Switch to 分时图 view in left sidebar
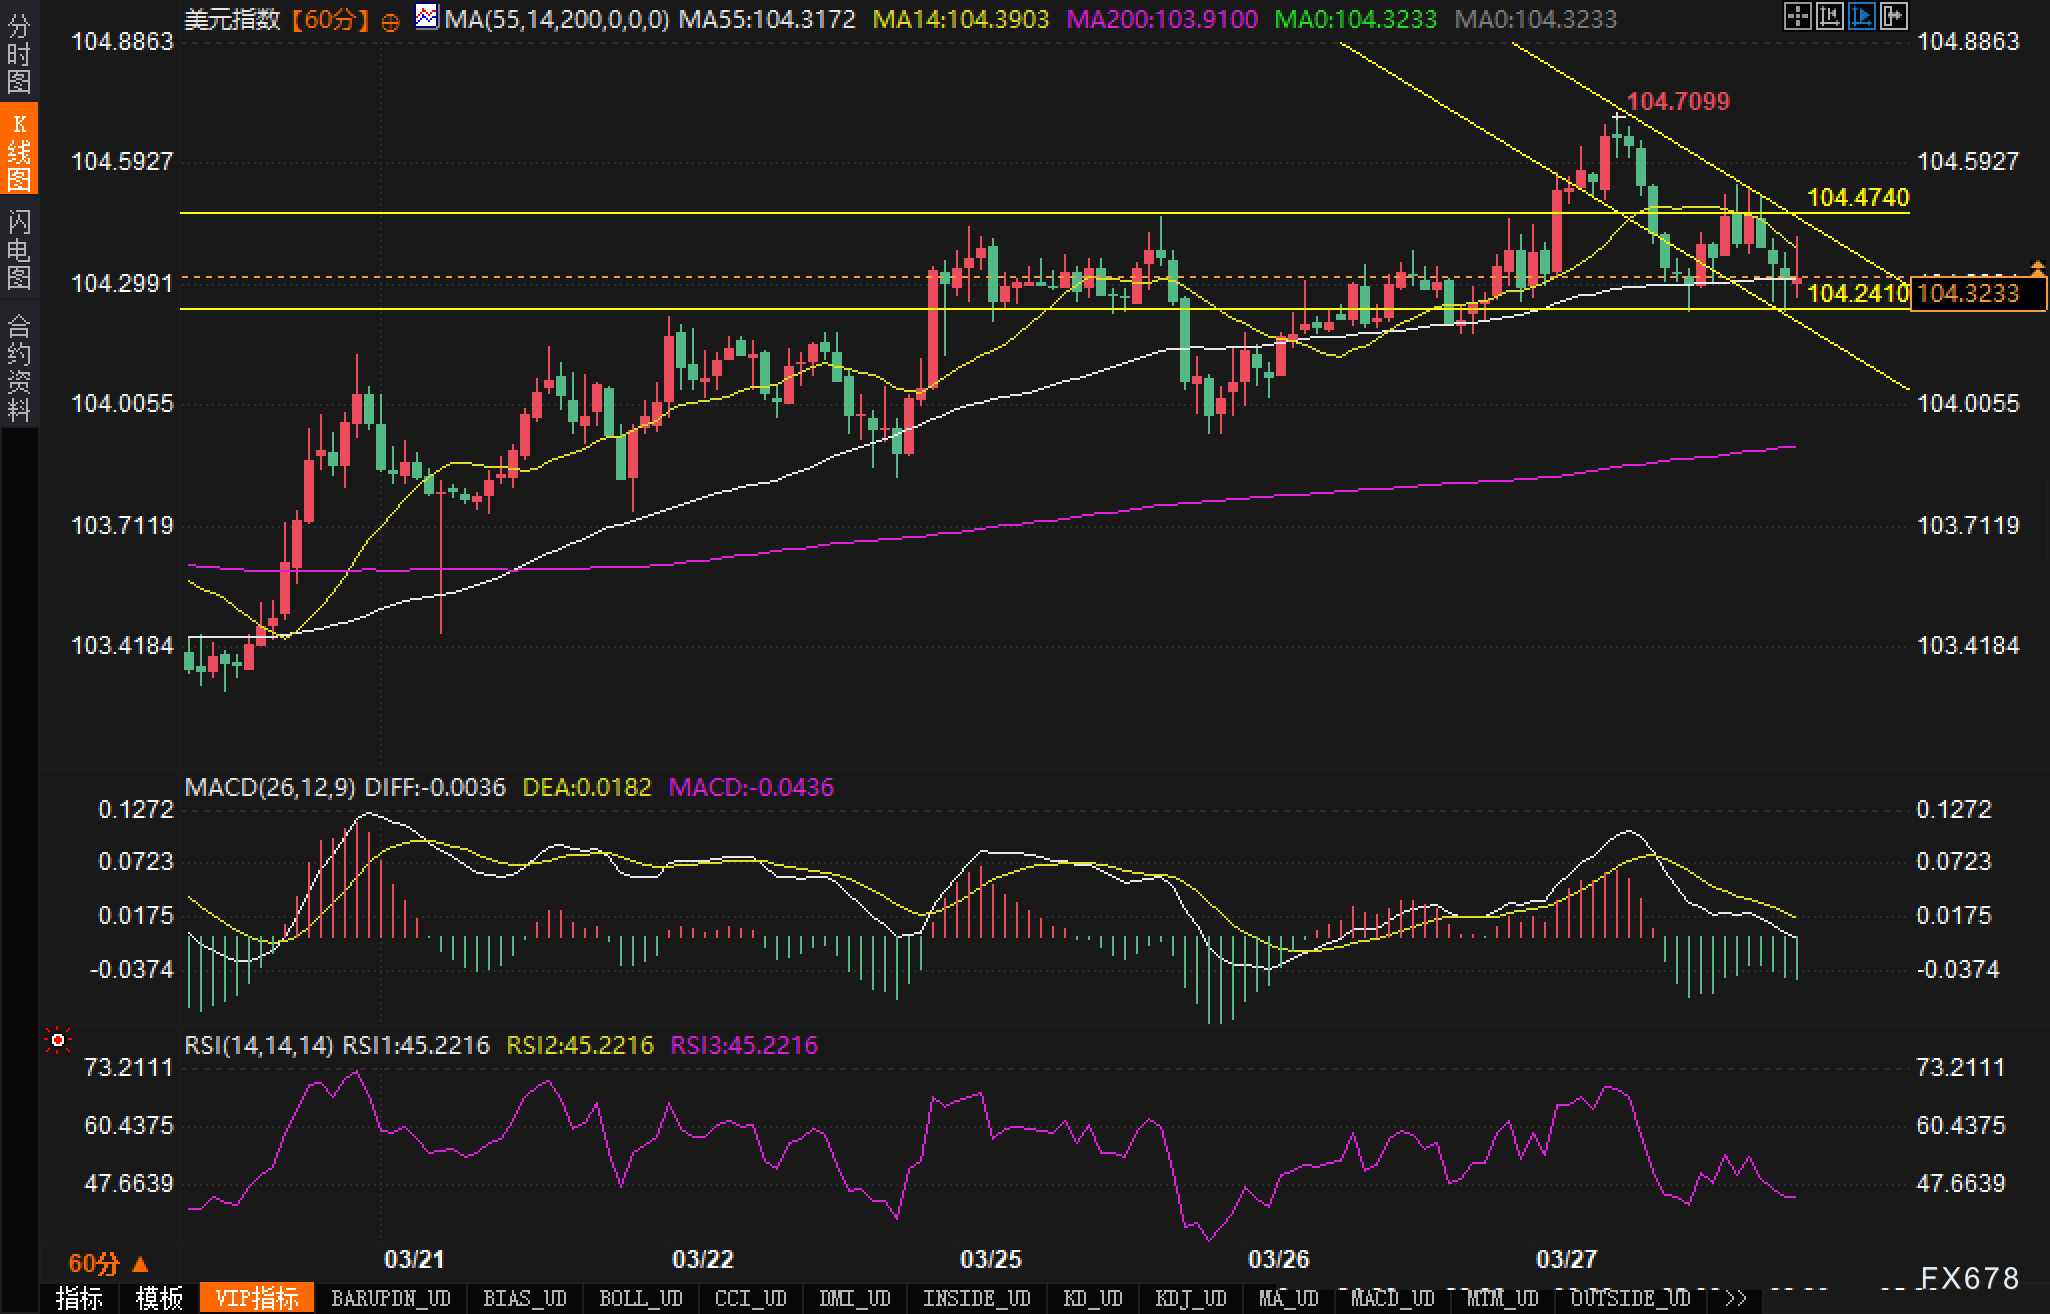The image size is (2050, 1314). (18, 54)
